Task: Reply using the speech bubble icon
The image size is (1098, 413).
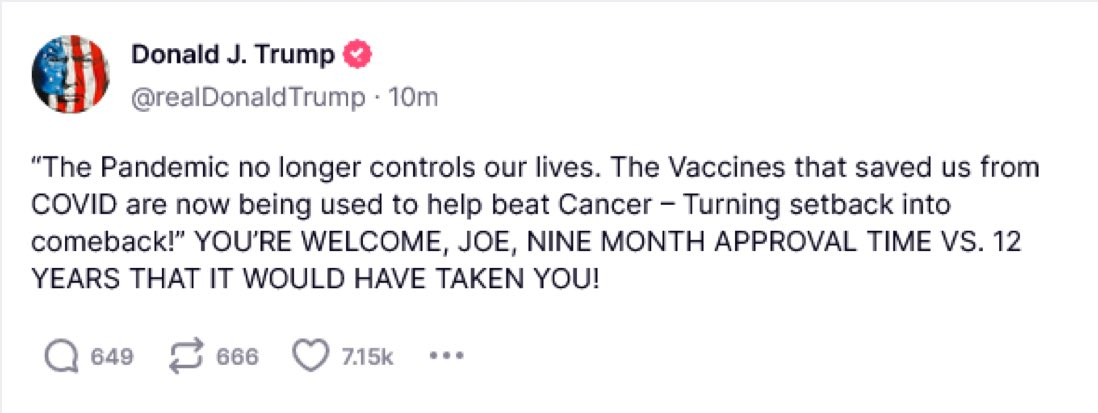Action: 62,356
